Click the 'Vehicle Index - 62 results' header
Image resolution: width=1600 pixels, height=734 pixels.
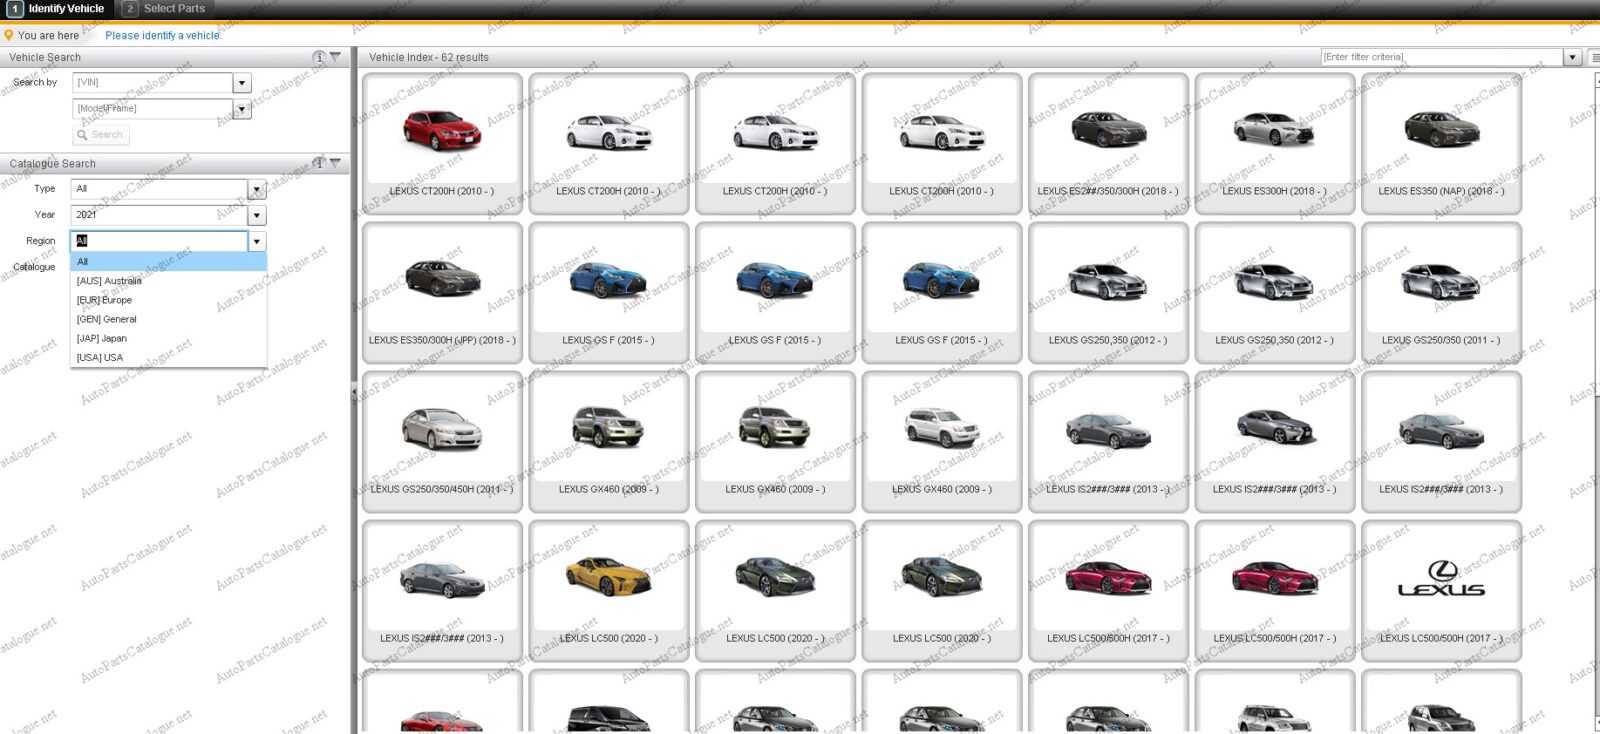[429, 57]
